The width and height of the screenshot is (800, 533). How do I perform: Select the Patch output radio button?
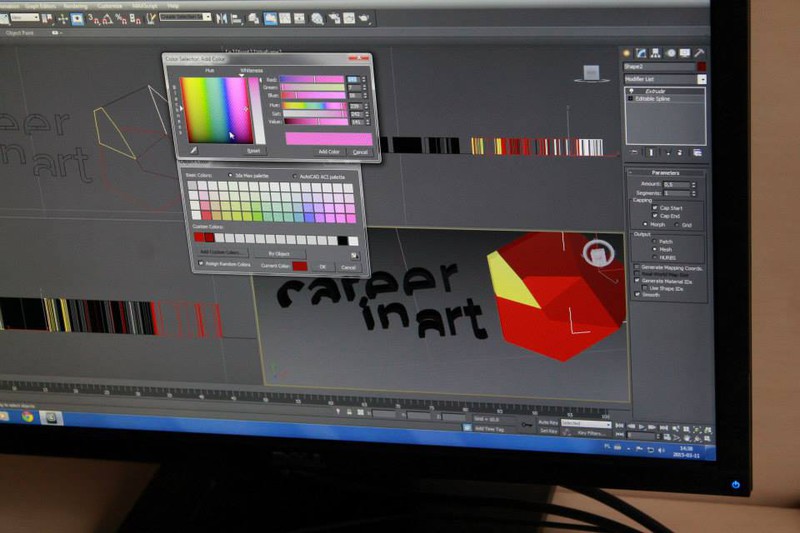coord(654,241)
